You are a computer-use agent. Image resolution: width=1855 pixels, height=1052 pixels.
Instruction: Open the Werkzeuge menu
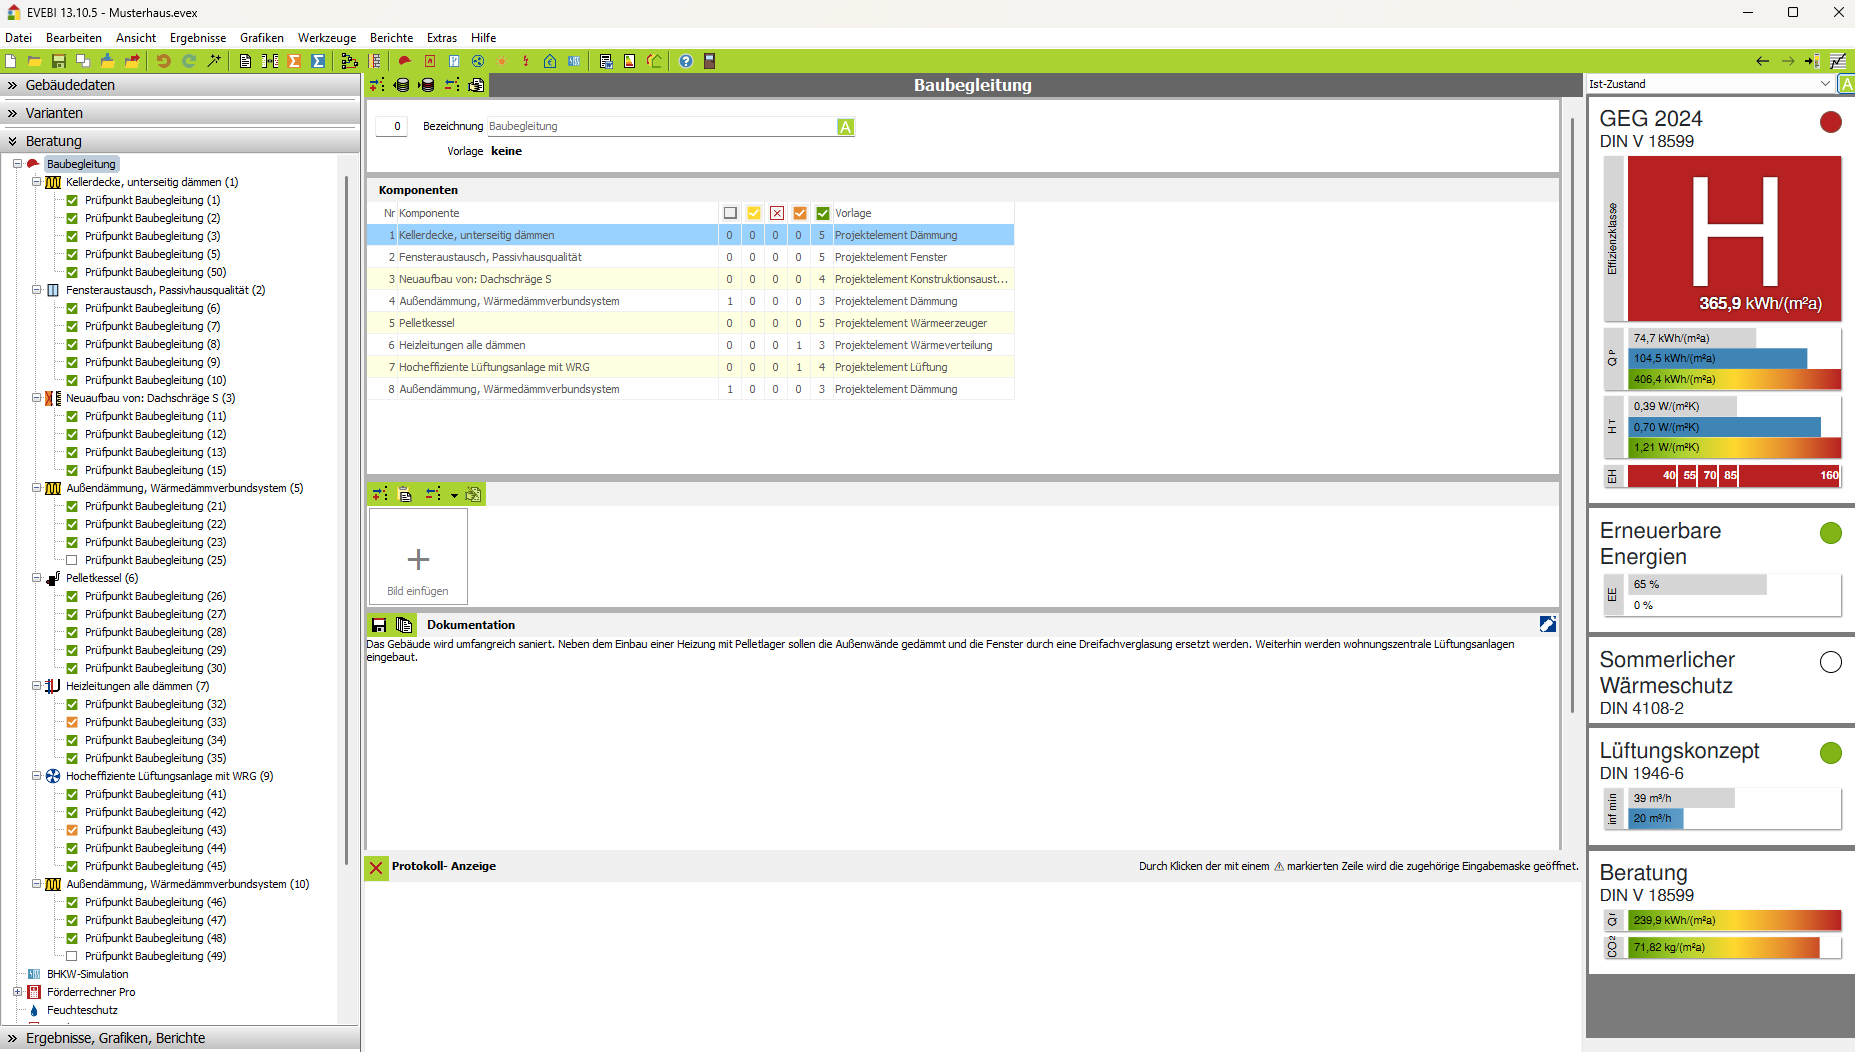(326, 38)
